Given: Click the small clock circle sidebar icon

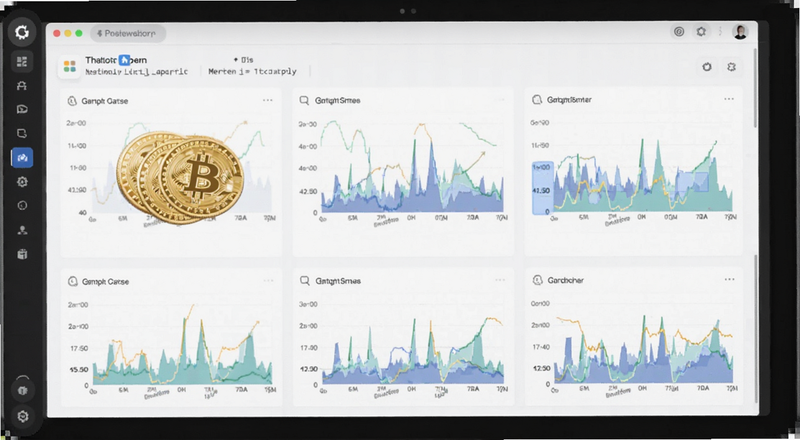Looking at the screenshot, I should (x=22, y=206).
